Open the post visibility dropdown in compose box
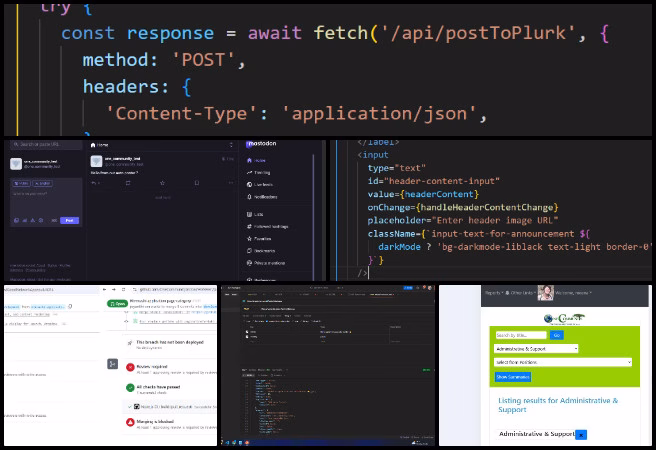This screenshot has height=450, width=656. [21, 183]
